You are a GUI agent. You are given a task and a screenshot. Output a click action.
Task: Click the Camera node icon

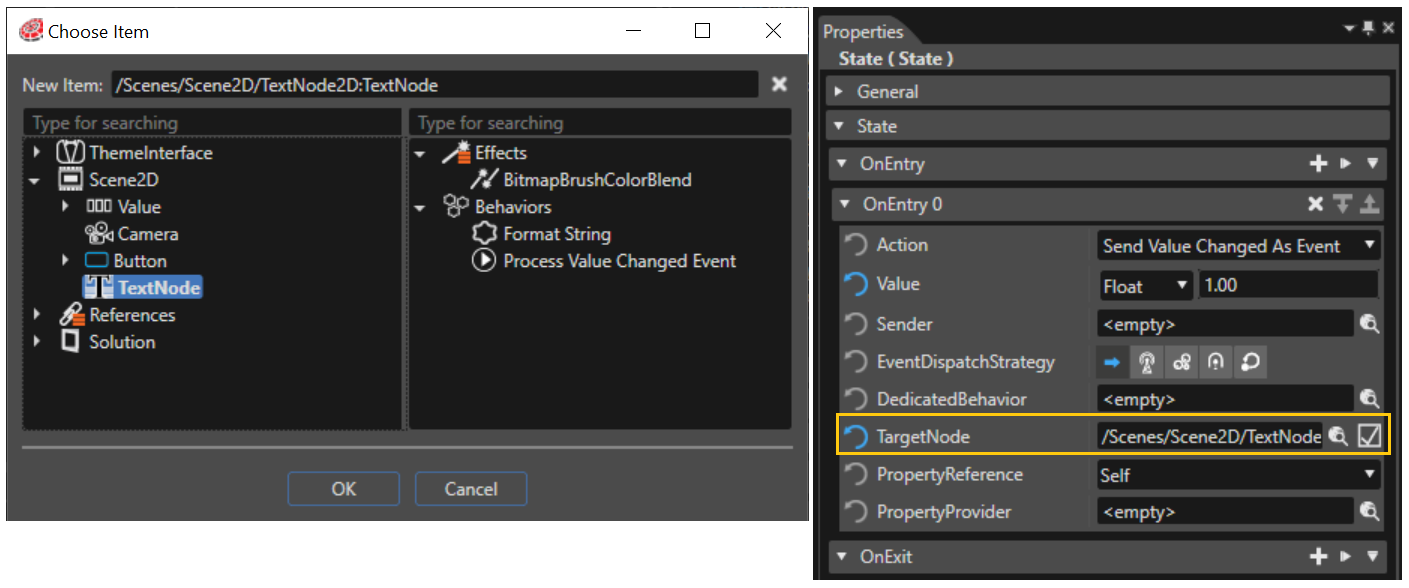[x=99, y=234]
